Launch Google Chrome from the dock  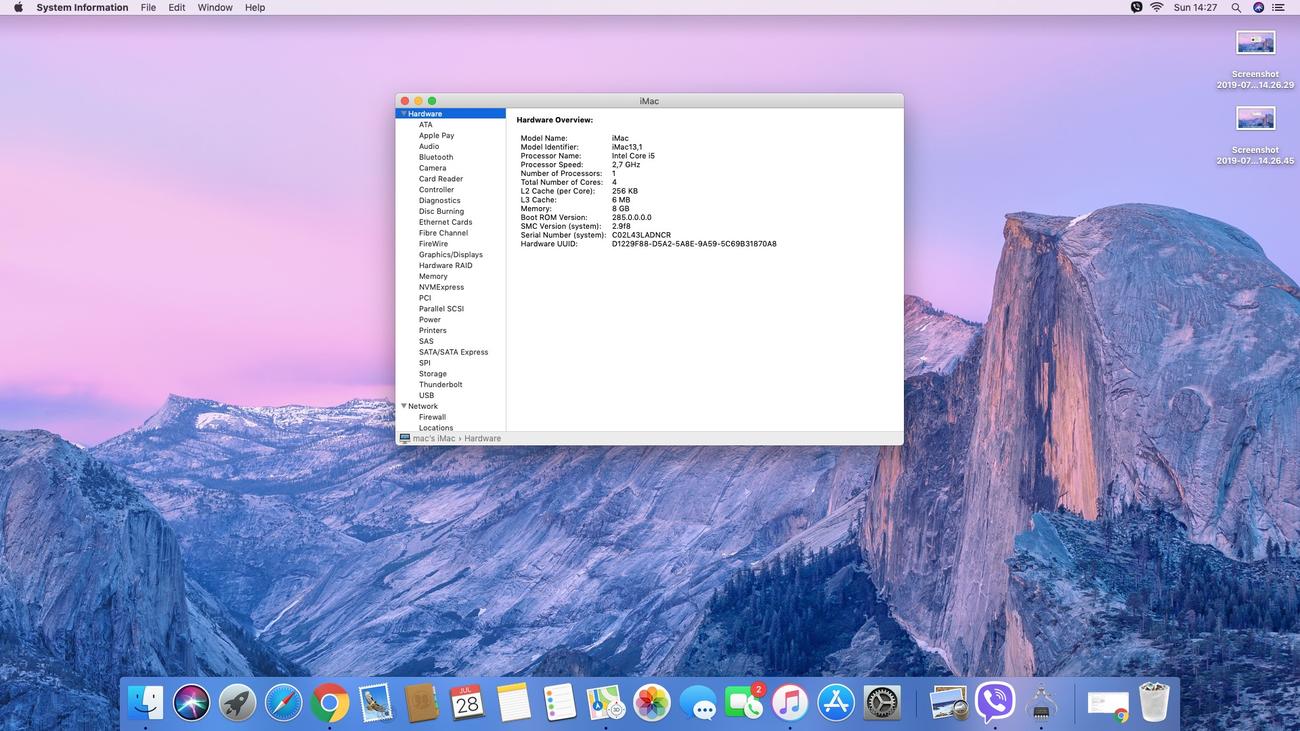[329, 703]
